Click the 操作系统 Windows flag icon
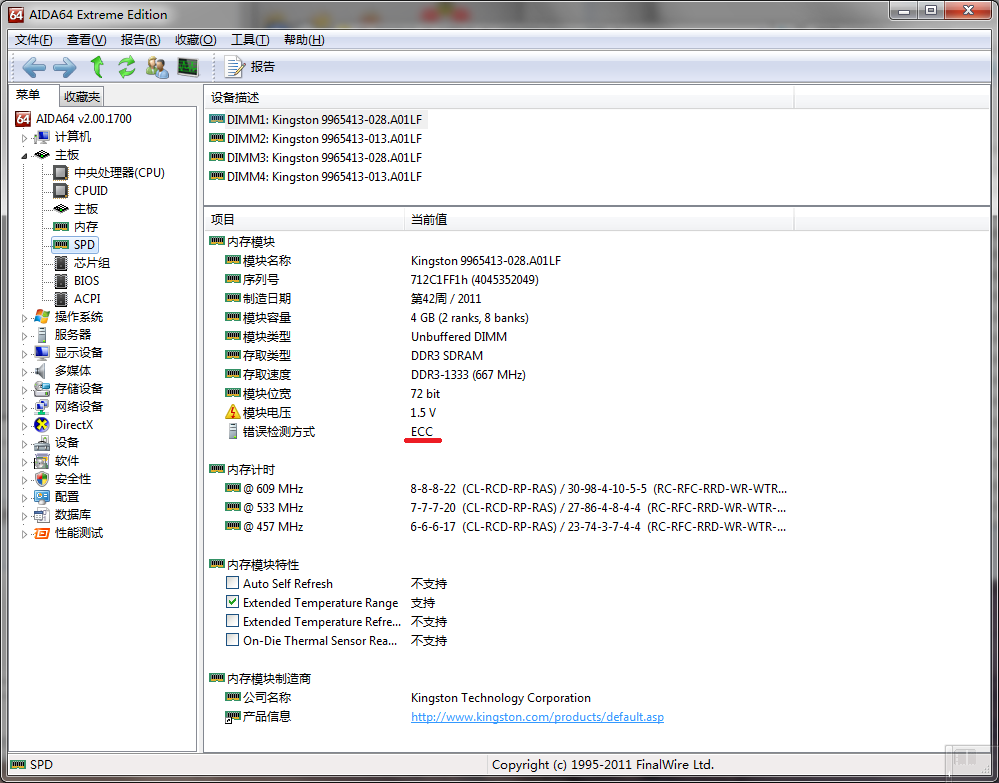999x783 pixels. (x=42, y=317)
